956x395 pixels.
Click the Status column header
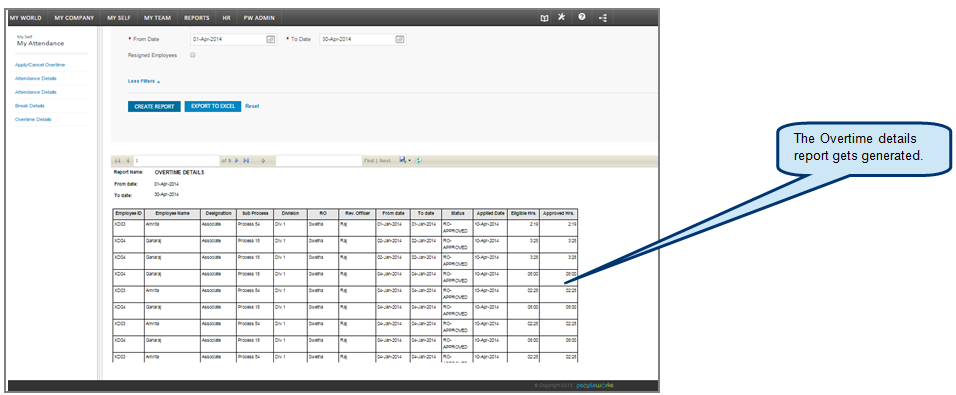457,213
